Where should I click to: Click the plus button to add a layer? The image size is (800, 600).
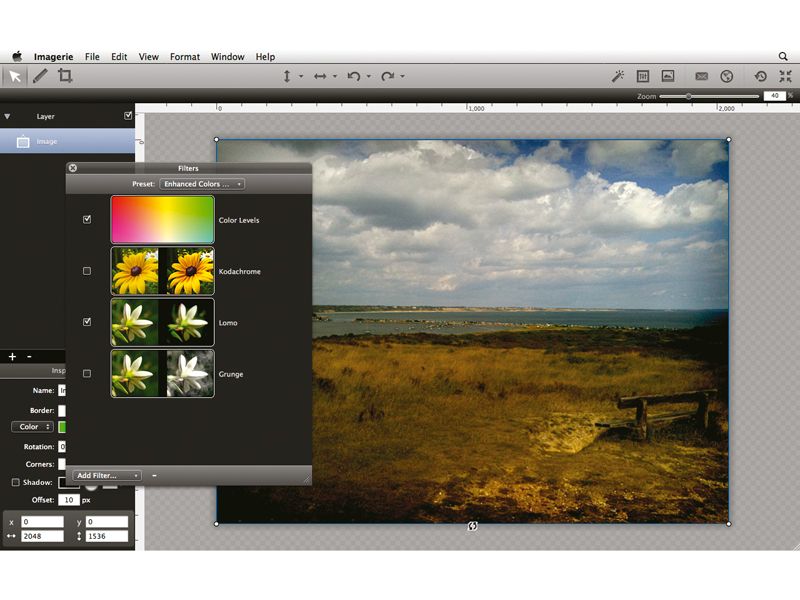point(12,356)
